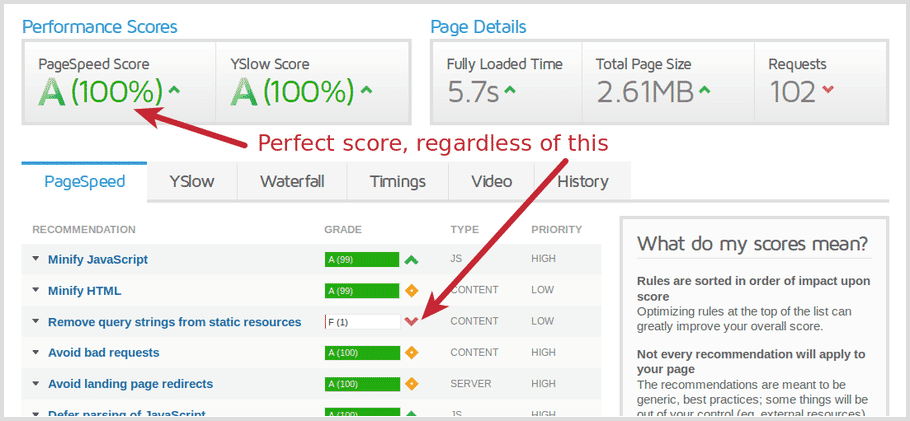This screenshot has width=910, height=421.
Task: Switch to the Timings tab
Action: (398, 182)
